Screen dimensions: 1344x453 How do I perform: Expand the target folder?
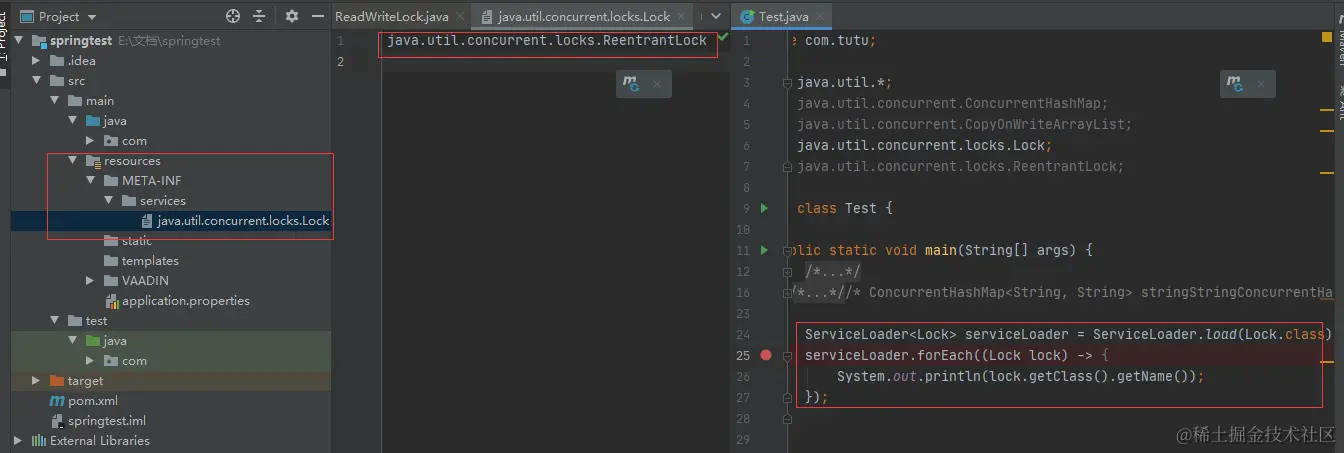point(37,381)
